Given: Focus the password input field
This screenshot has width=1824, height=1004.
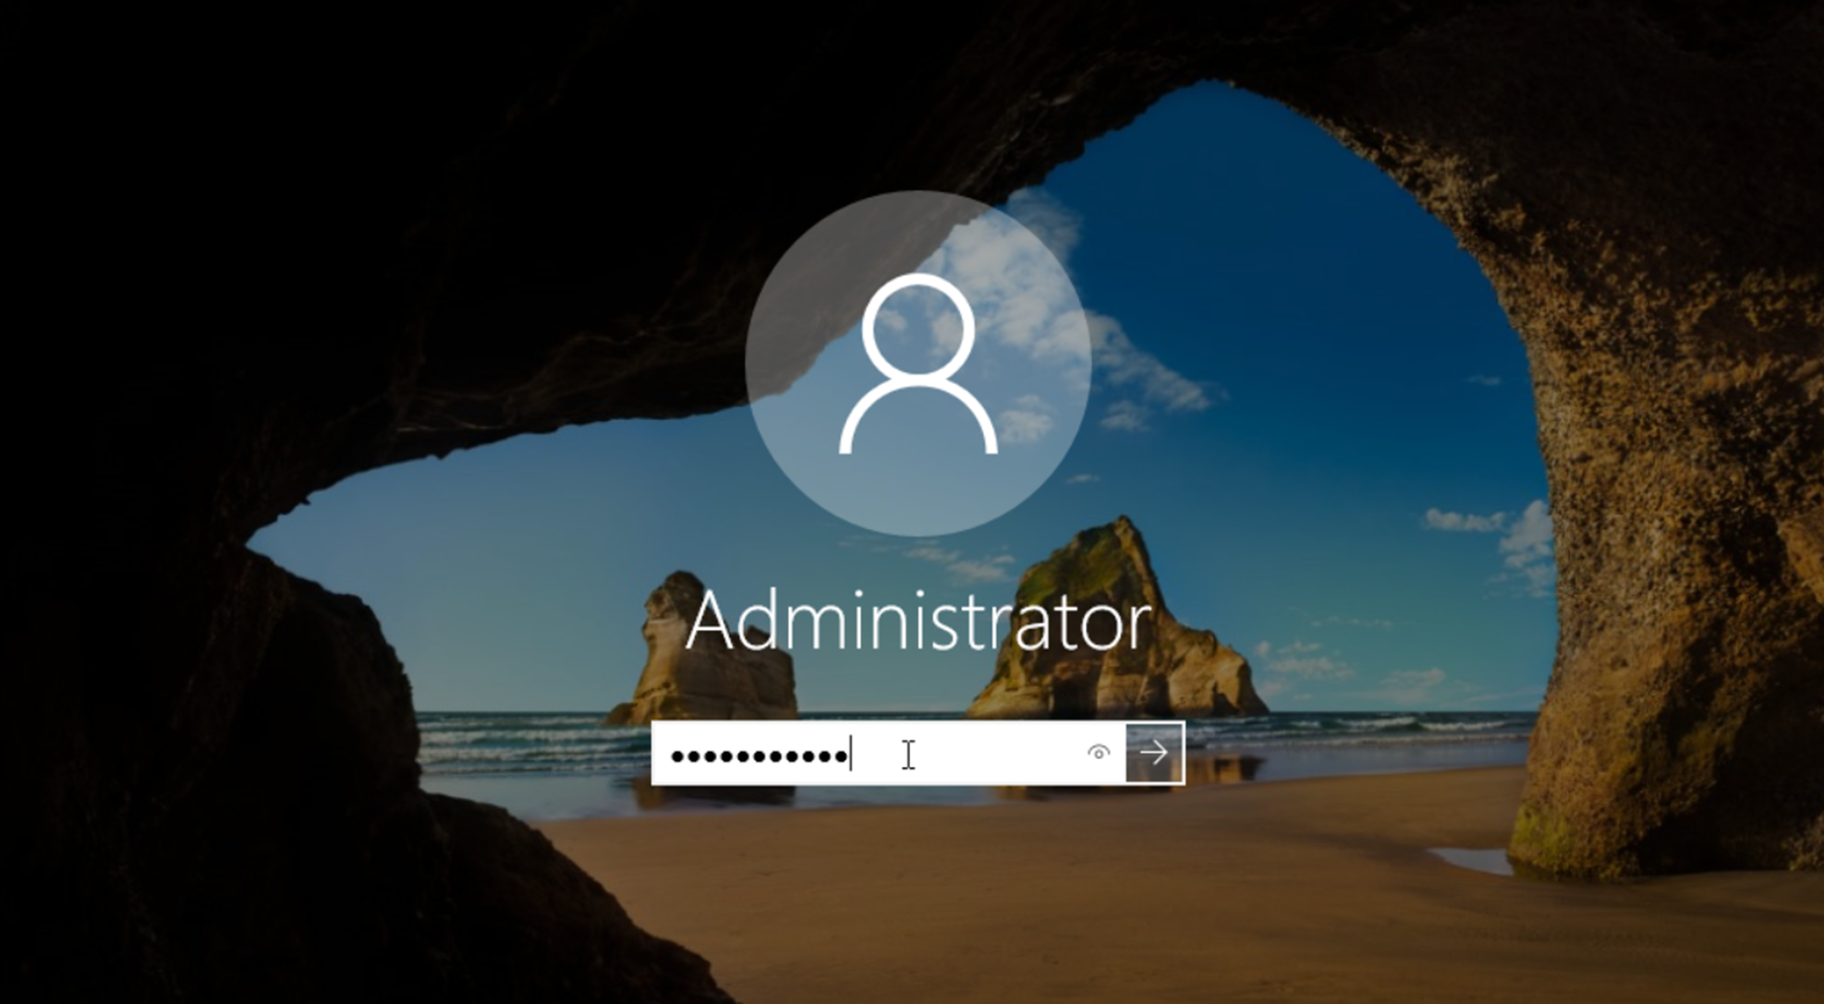Looking at the screenshot, I should (888, 752).
